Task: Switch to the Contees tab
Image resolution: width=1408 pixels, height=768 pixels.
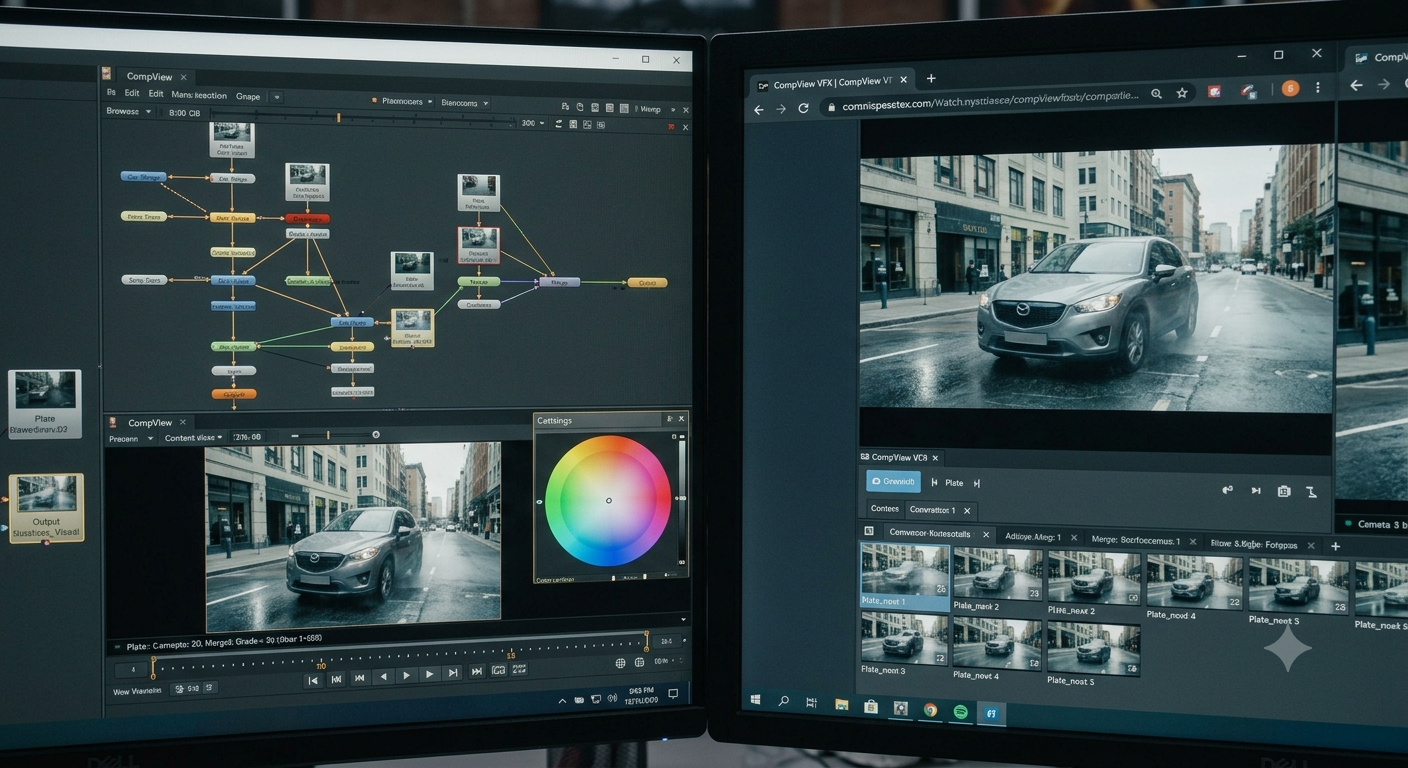Action: 885,509
